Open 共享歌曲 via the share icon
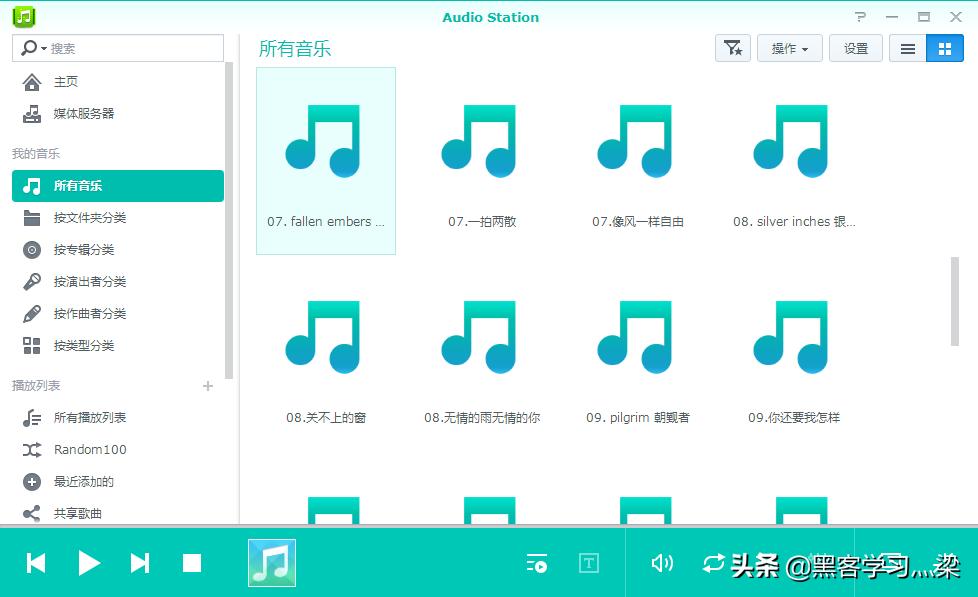This screenshot has width=978, height=597. click(33, 513)
